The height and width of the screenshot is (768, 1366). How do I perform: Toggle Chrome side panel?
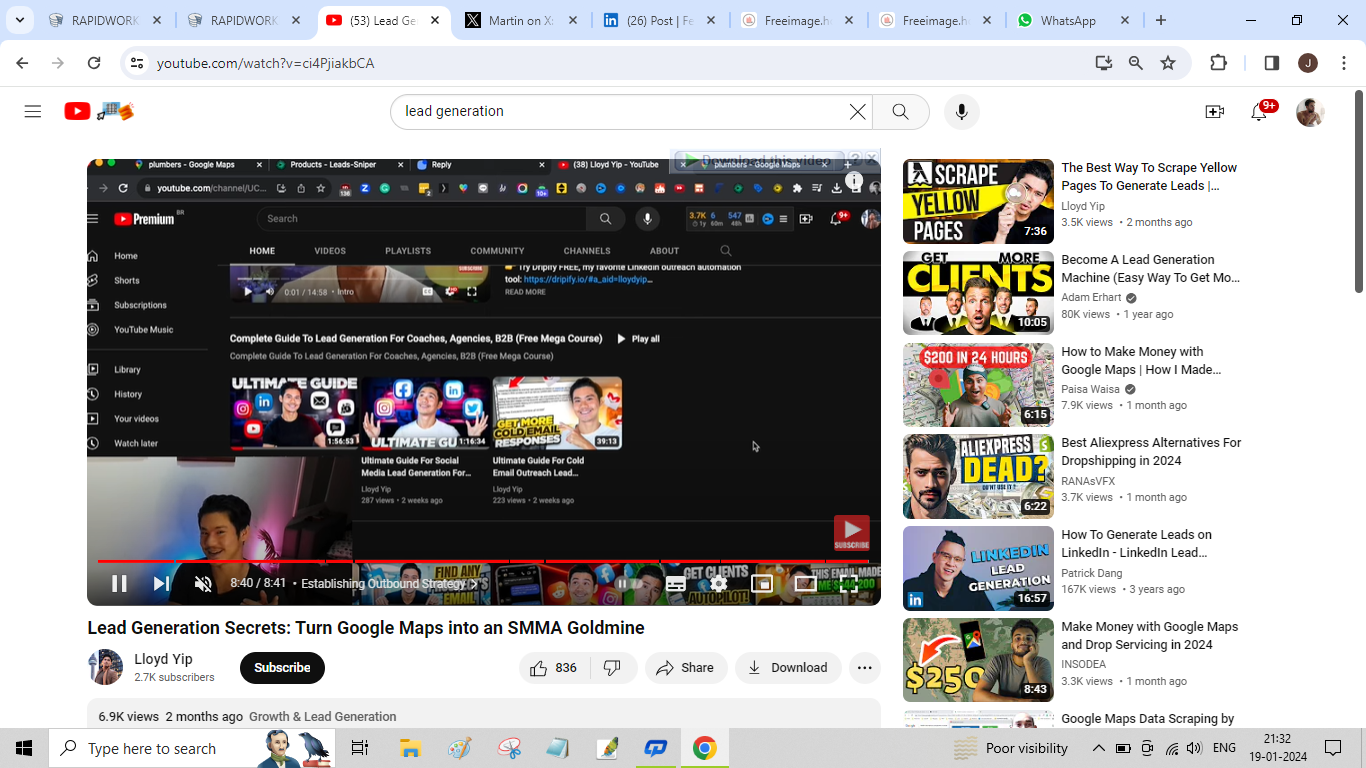[1272, 63]
